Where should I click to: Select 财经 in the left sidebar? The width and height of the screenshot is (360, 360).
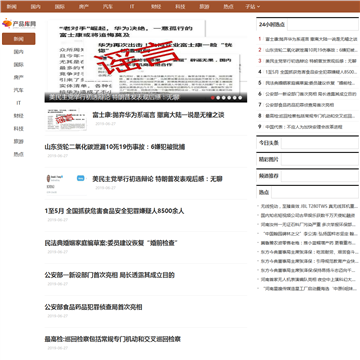click(19, 116)
